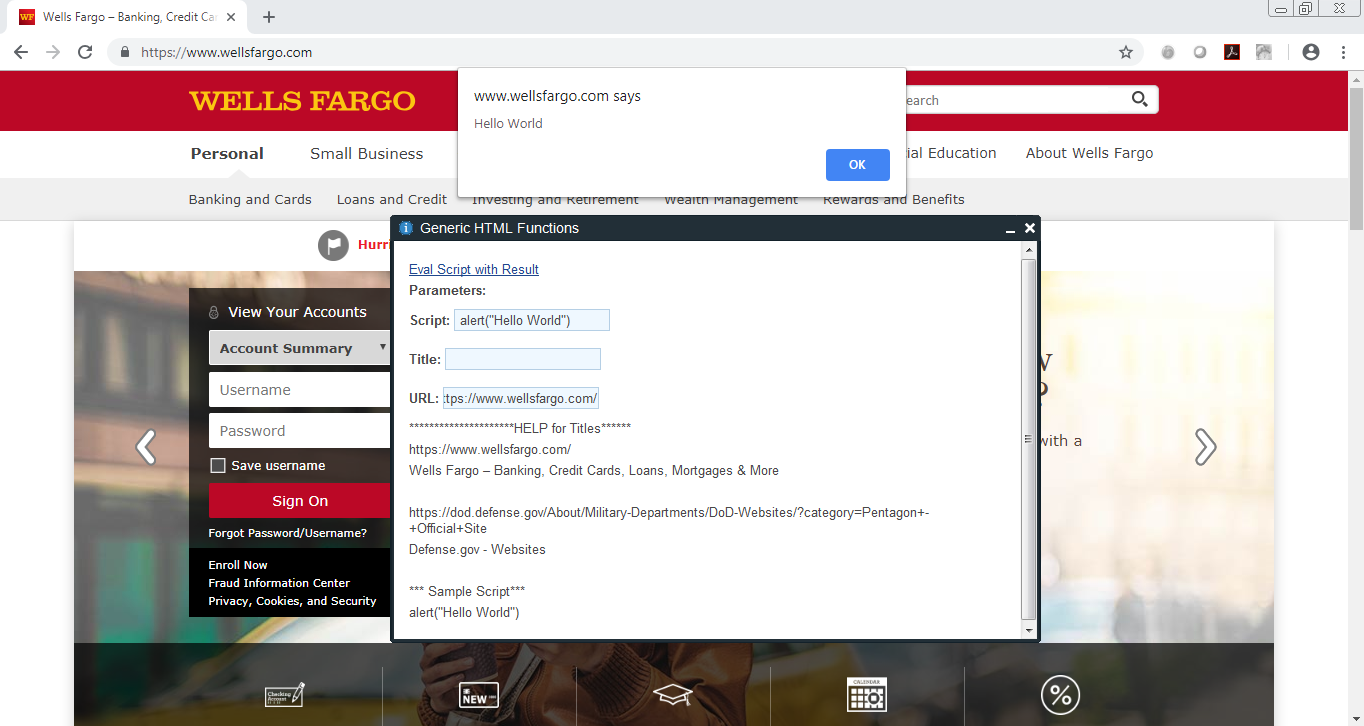Click into the Script input field
This screenshot has height=726, width=1364.
coord(531,320)
